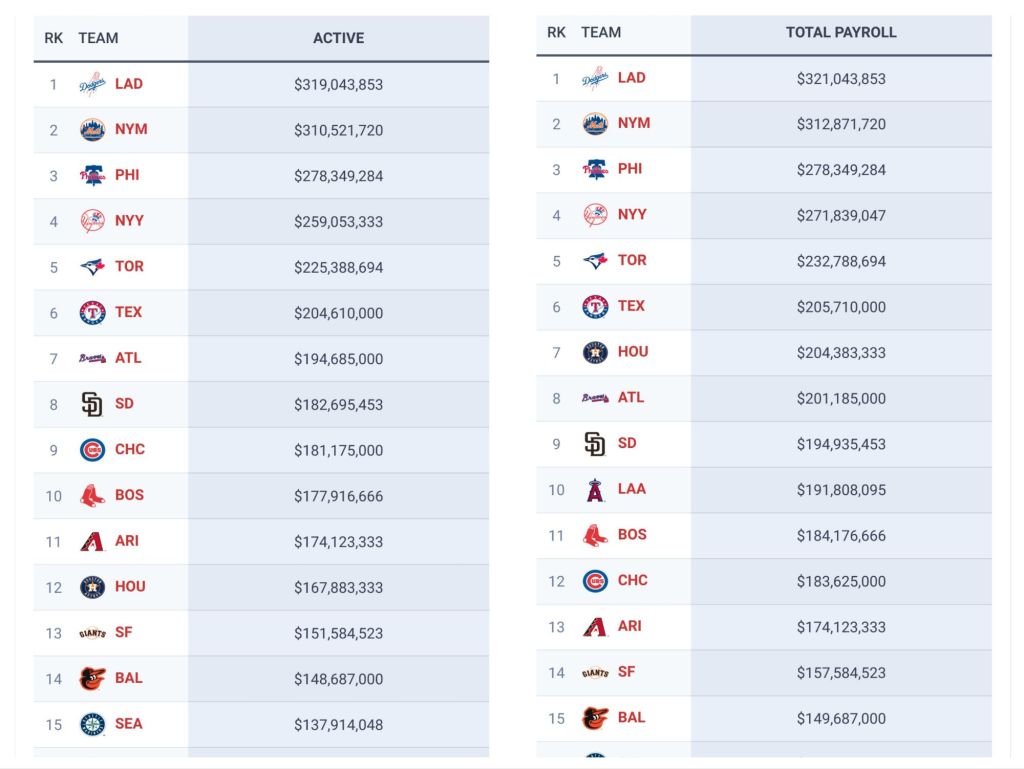The width and height of the screenshot is (1024, 769).
Task: Select the Phillies logo in the Active table
Action: (92, 176)
